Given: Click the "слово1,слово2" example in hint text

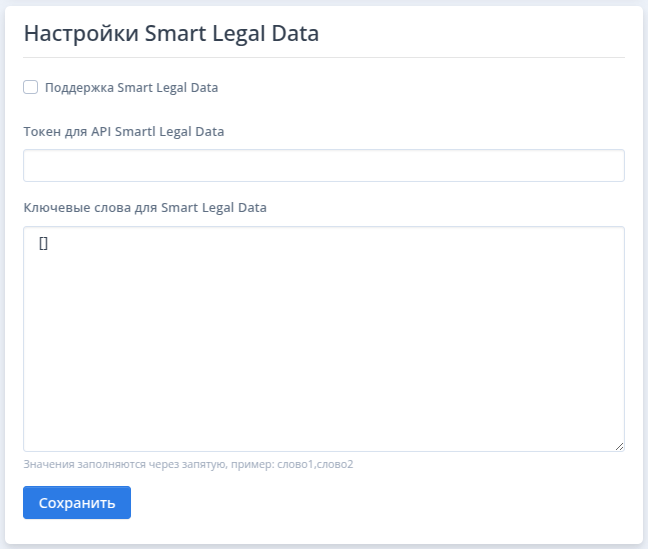Looking at the screenshot, I should tap(315, 464).
